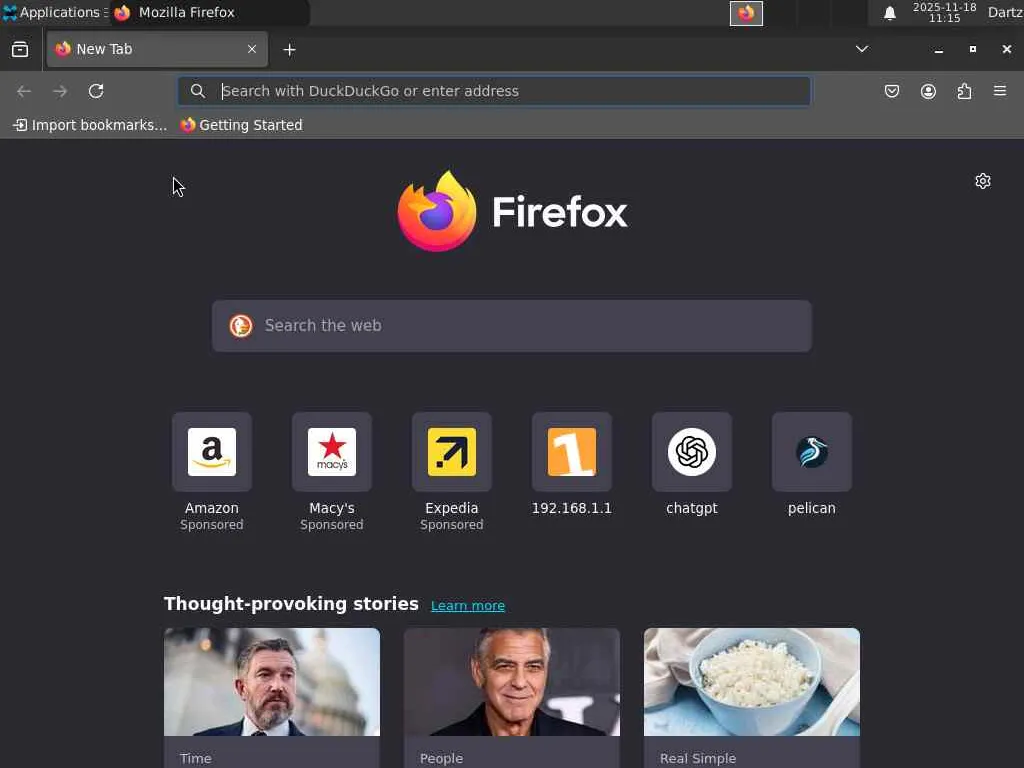
Task: Reload the current page
Action: click(x=96, y=91)
